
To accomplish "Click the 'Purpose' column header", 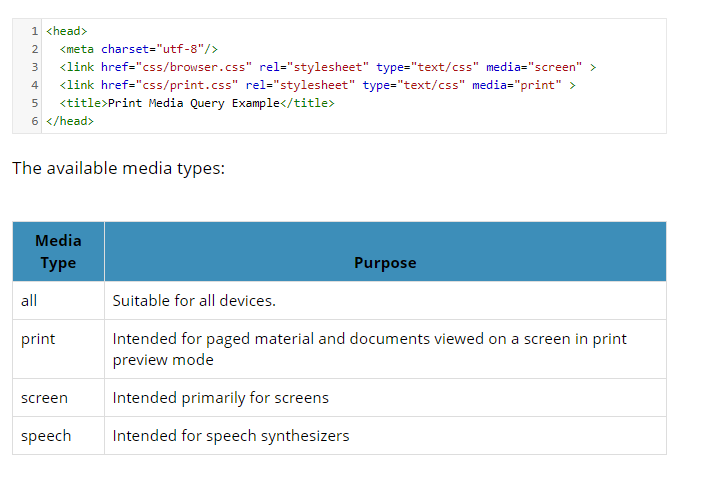I will point(385,263).
